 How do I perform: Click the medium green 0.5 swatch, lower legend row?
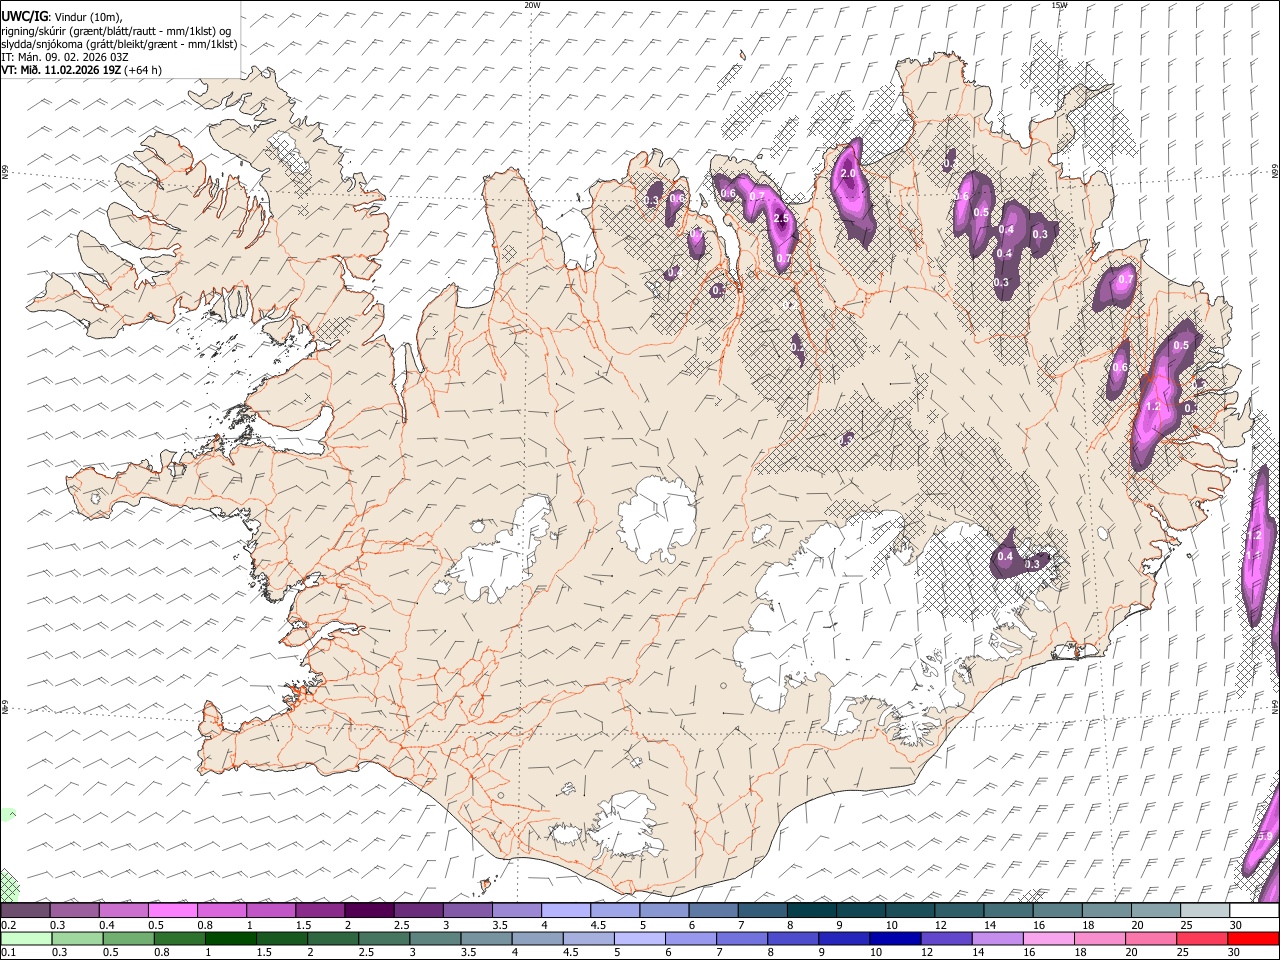[x=128, y=938]
